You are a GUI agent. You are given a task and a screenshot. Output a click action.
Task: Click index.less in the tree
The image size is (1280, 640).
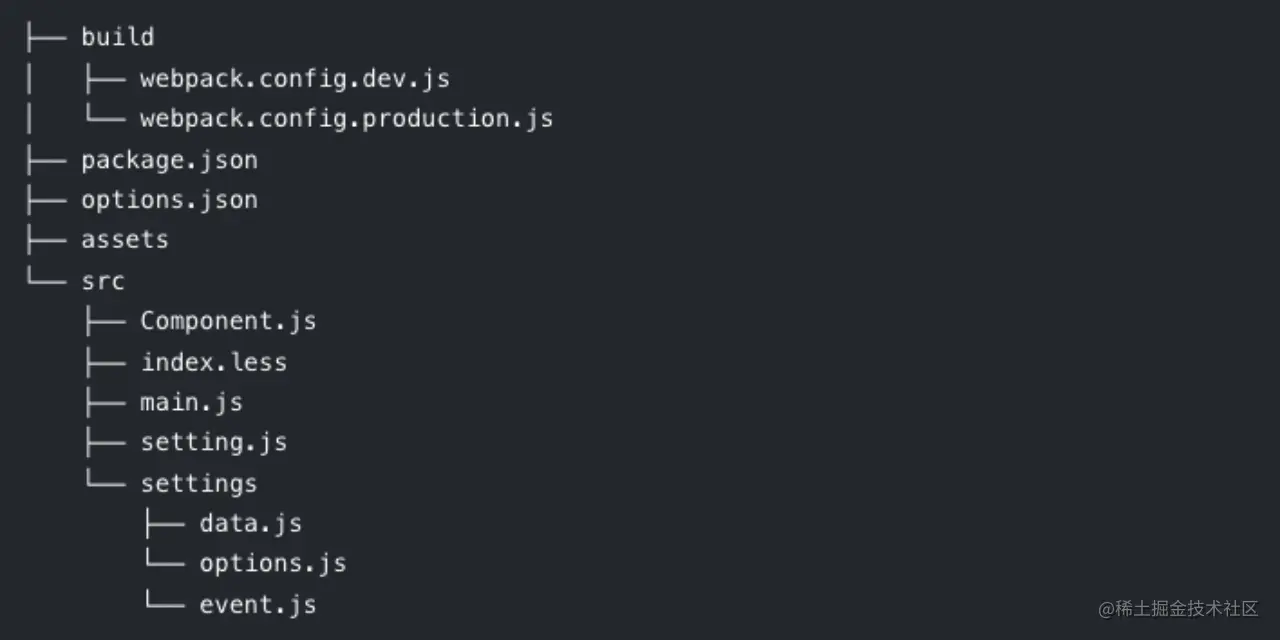tap(214, 362)
